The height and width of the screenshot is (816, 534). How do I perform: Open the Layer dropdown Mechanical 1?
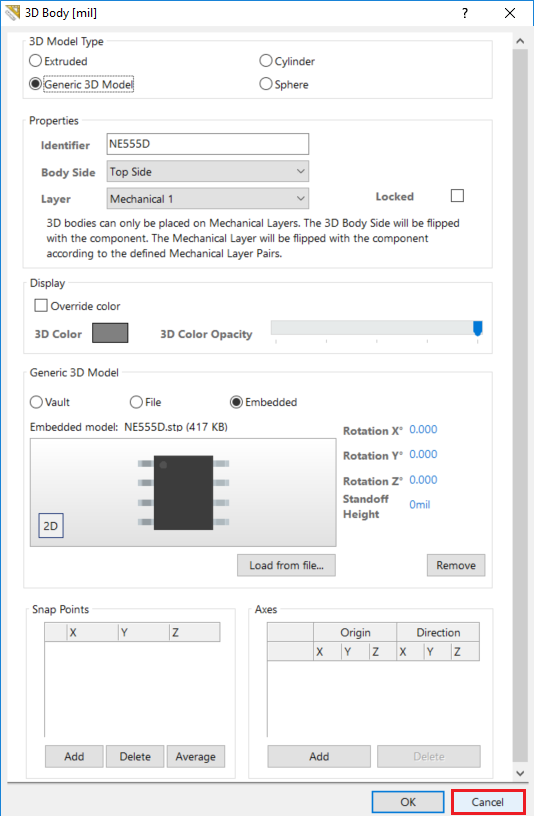click(x=208, y=198)
